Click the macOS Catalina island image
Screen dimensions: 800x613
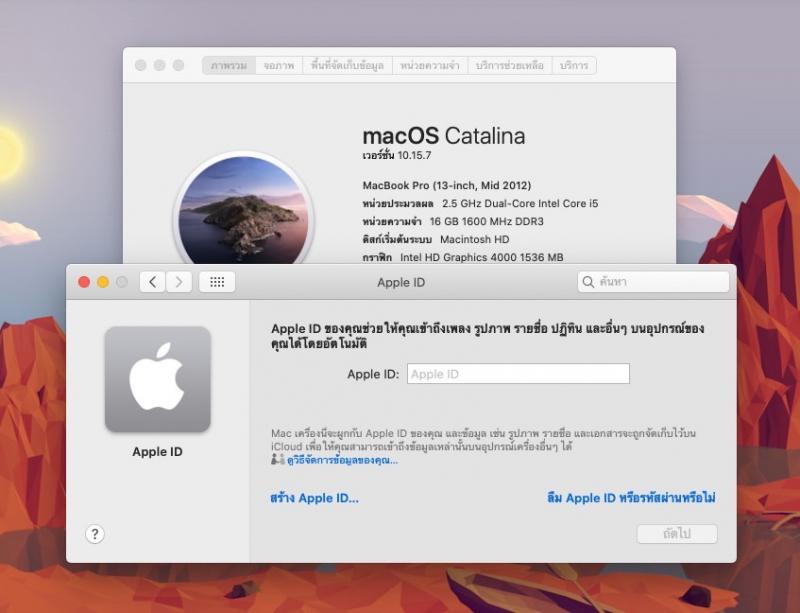click(x=243, y=209)
